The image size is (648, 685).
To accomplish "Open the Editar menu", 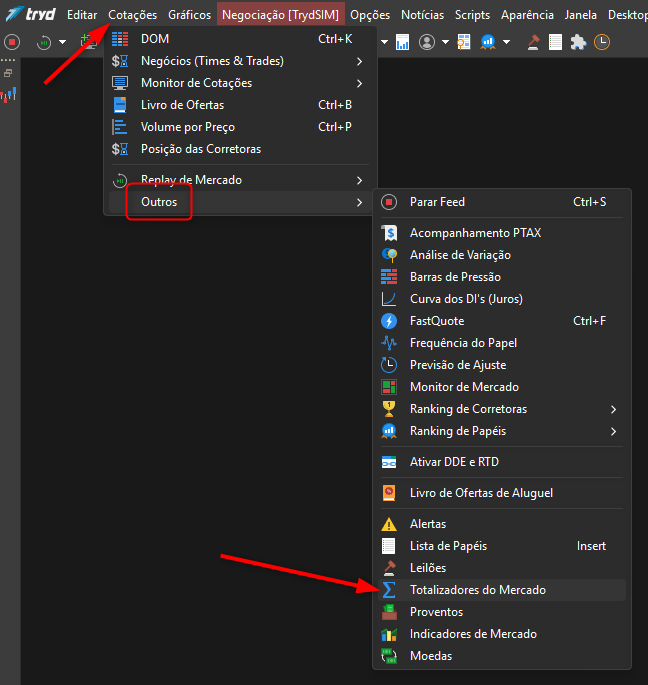I will click(82, 15).
